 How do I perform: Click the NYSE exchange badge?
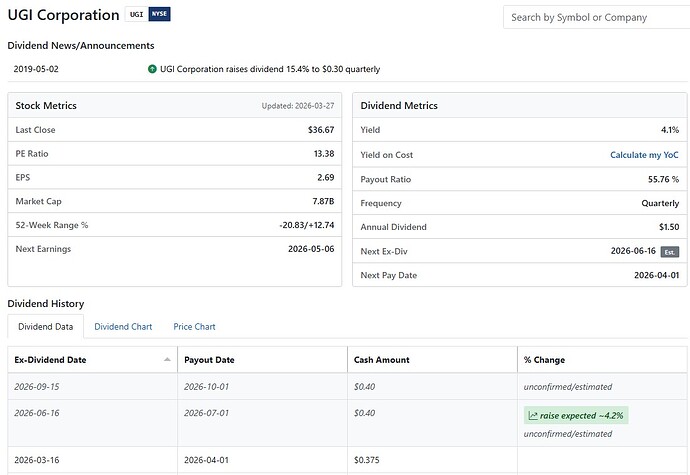[x=159, y=14]
